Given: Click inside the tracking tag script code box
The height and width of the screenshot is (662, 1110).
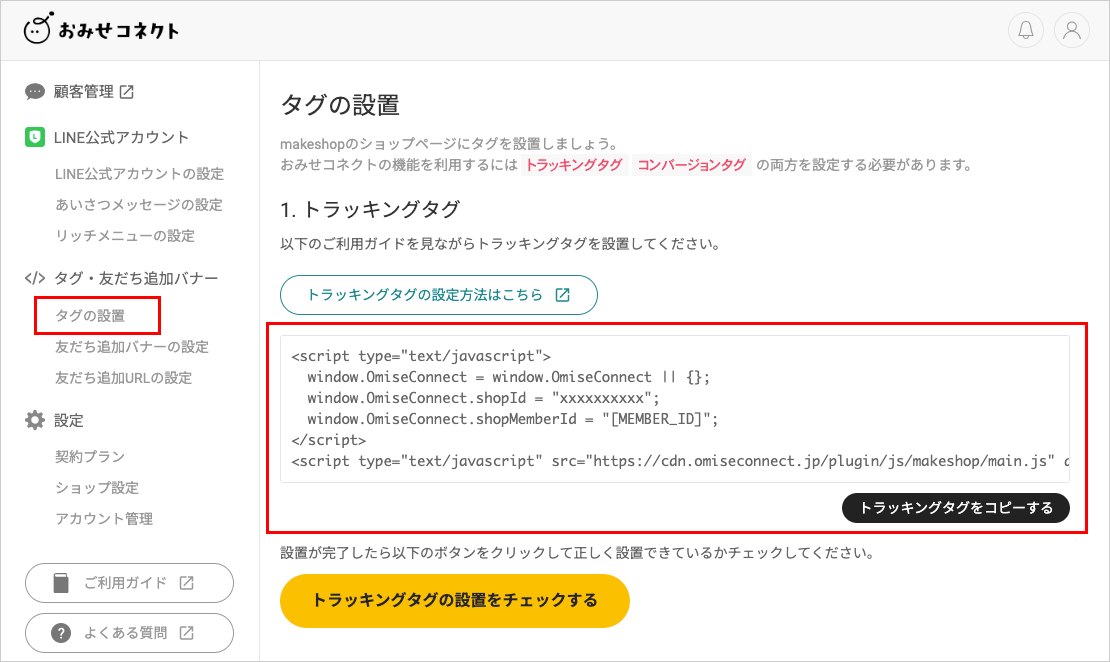Looking at the screenshot, I should point(675,409).
